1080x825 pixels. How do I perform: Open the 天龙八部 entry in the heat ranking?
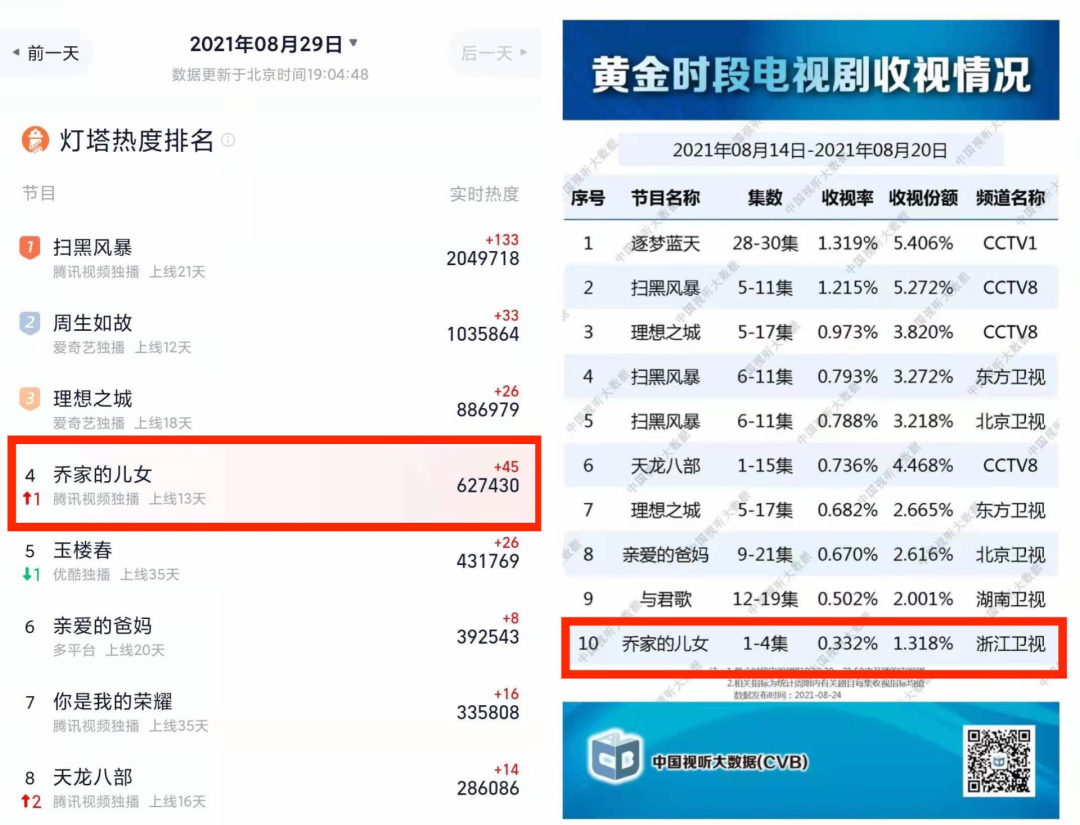coord(270,786)
